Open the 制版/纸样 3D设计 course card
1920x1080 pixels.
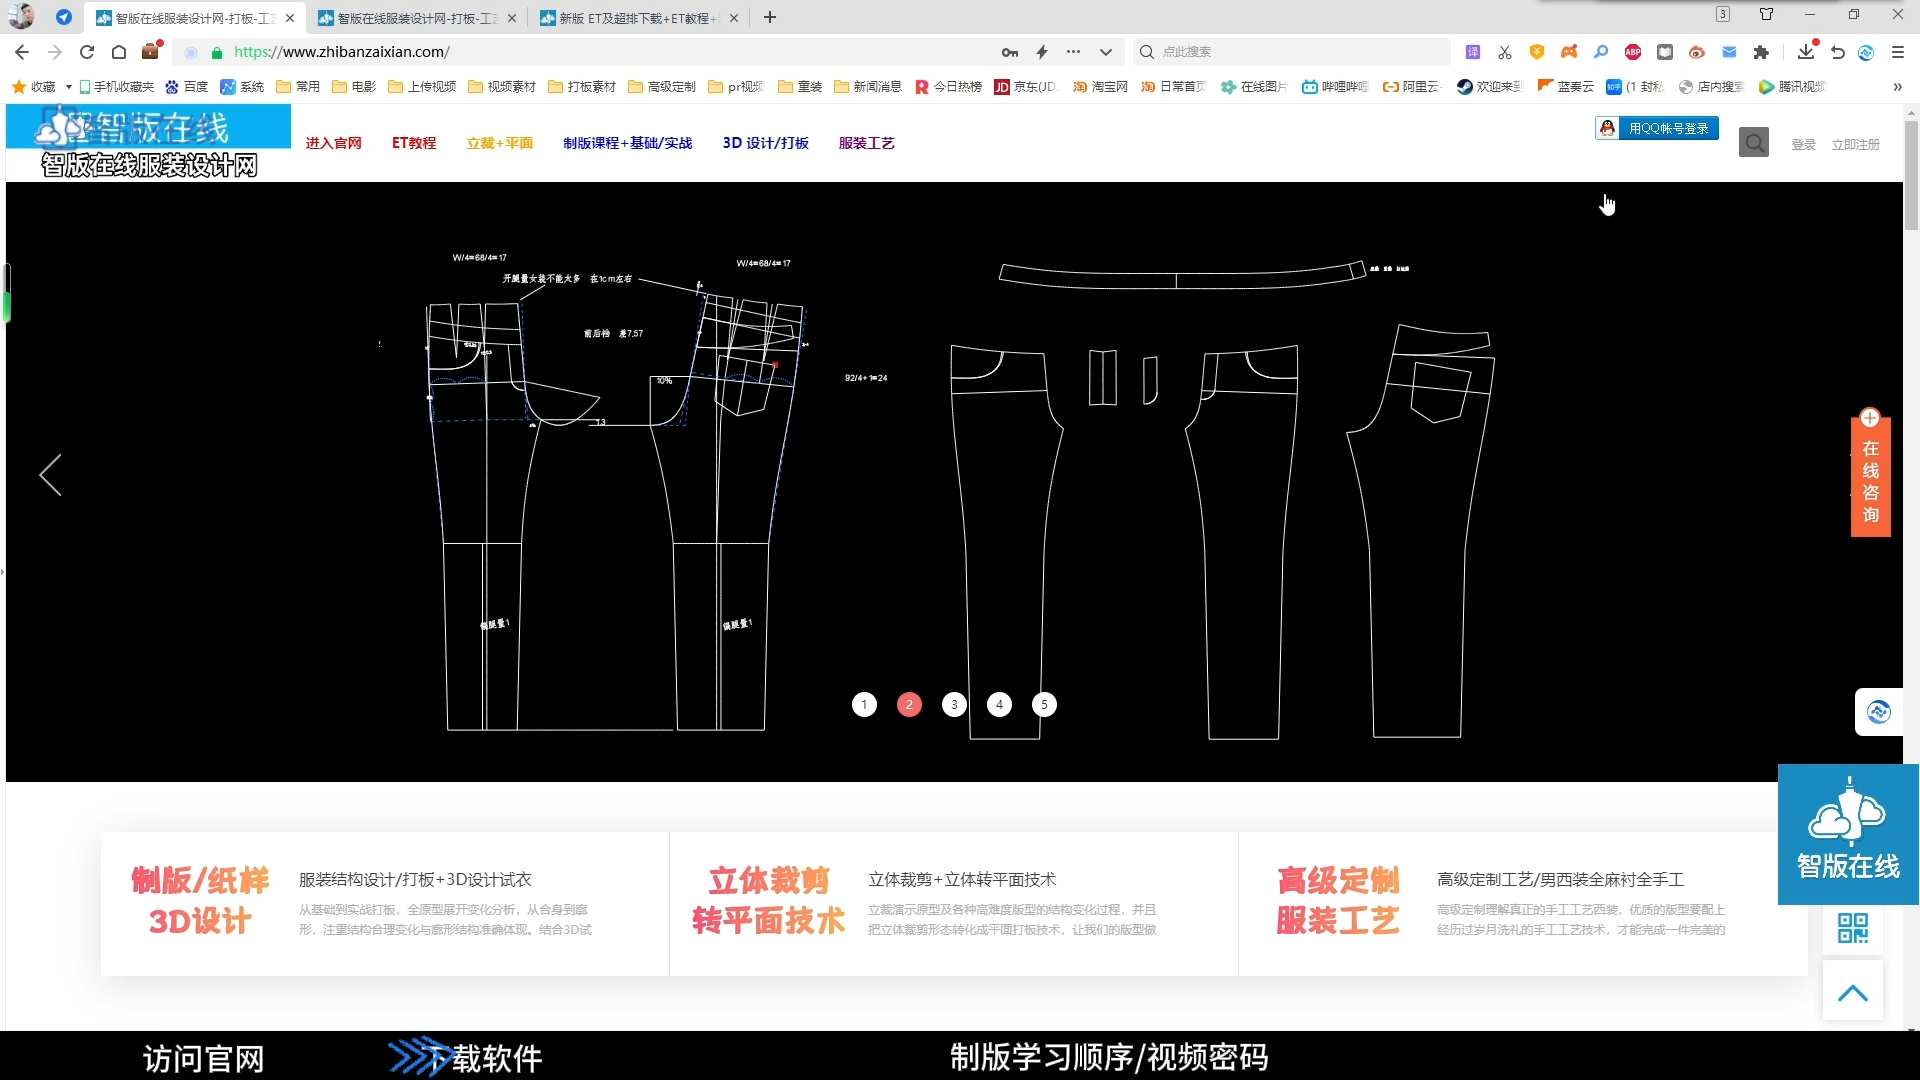[385, 903]
